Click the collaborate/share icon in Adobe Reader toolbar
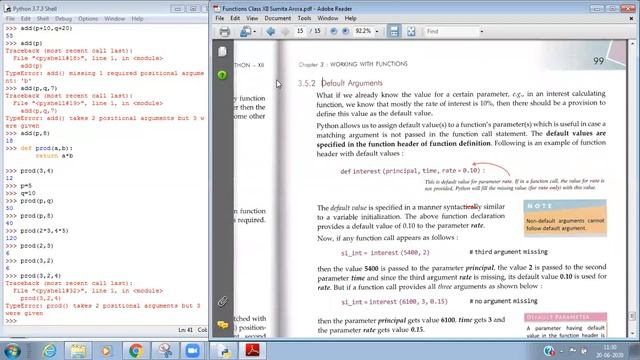Image resolution: width=640 pixels, height=360 pixels. click(245, 31)
